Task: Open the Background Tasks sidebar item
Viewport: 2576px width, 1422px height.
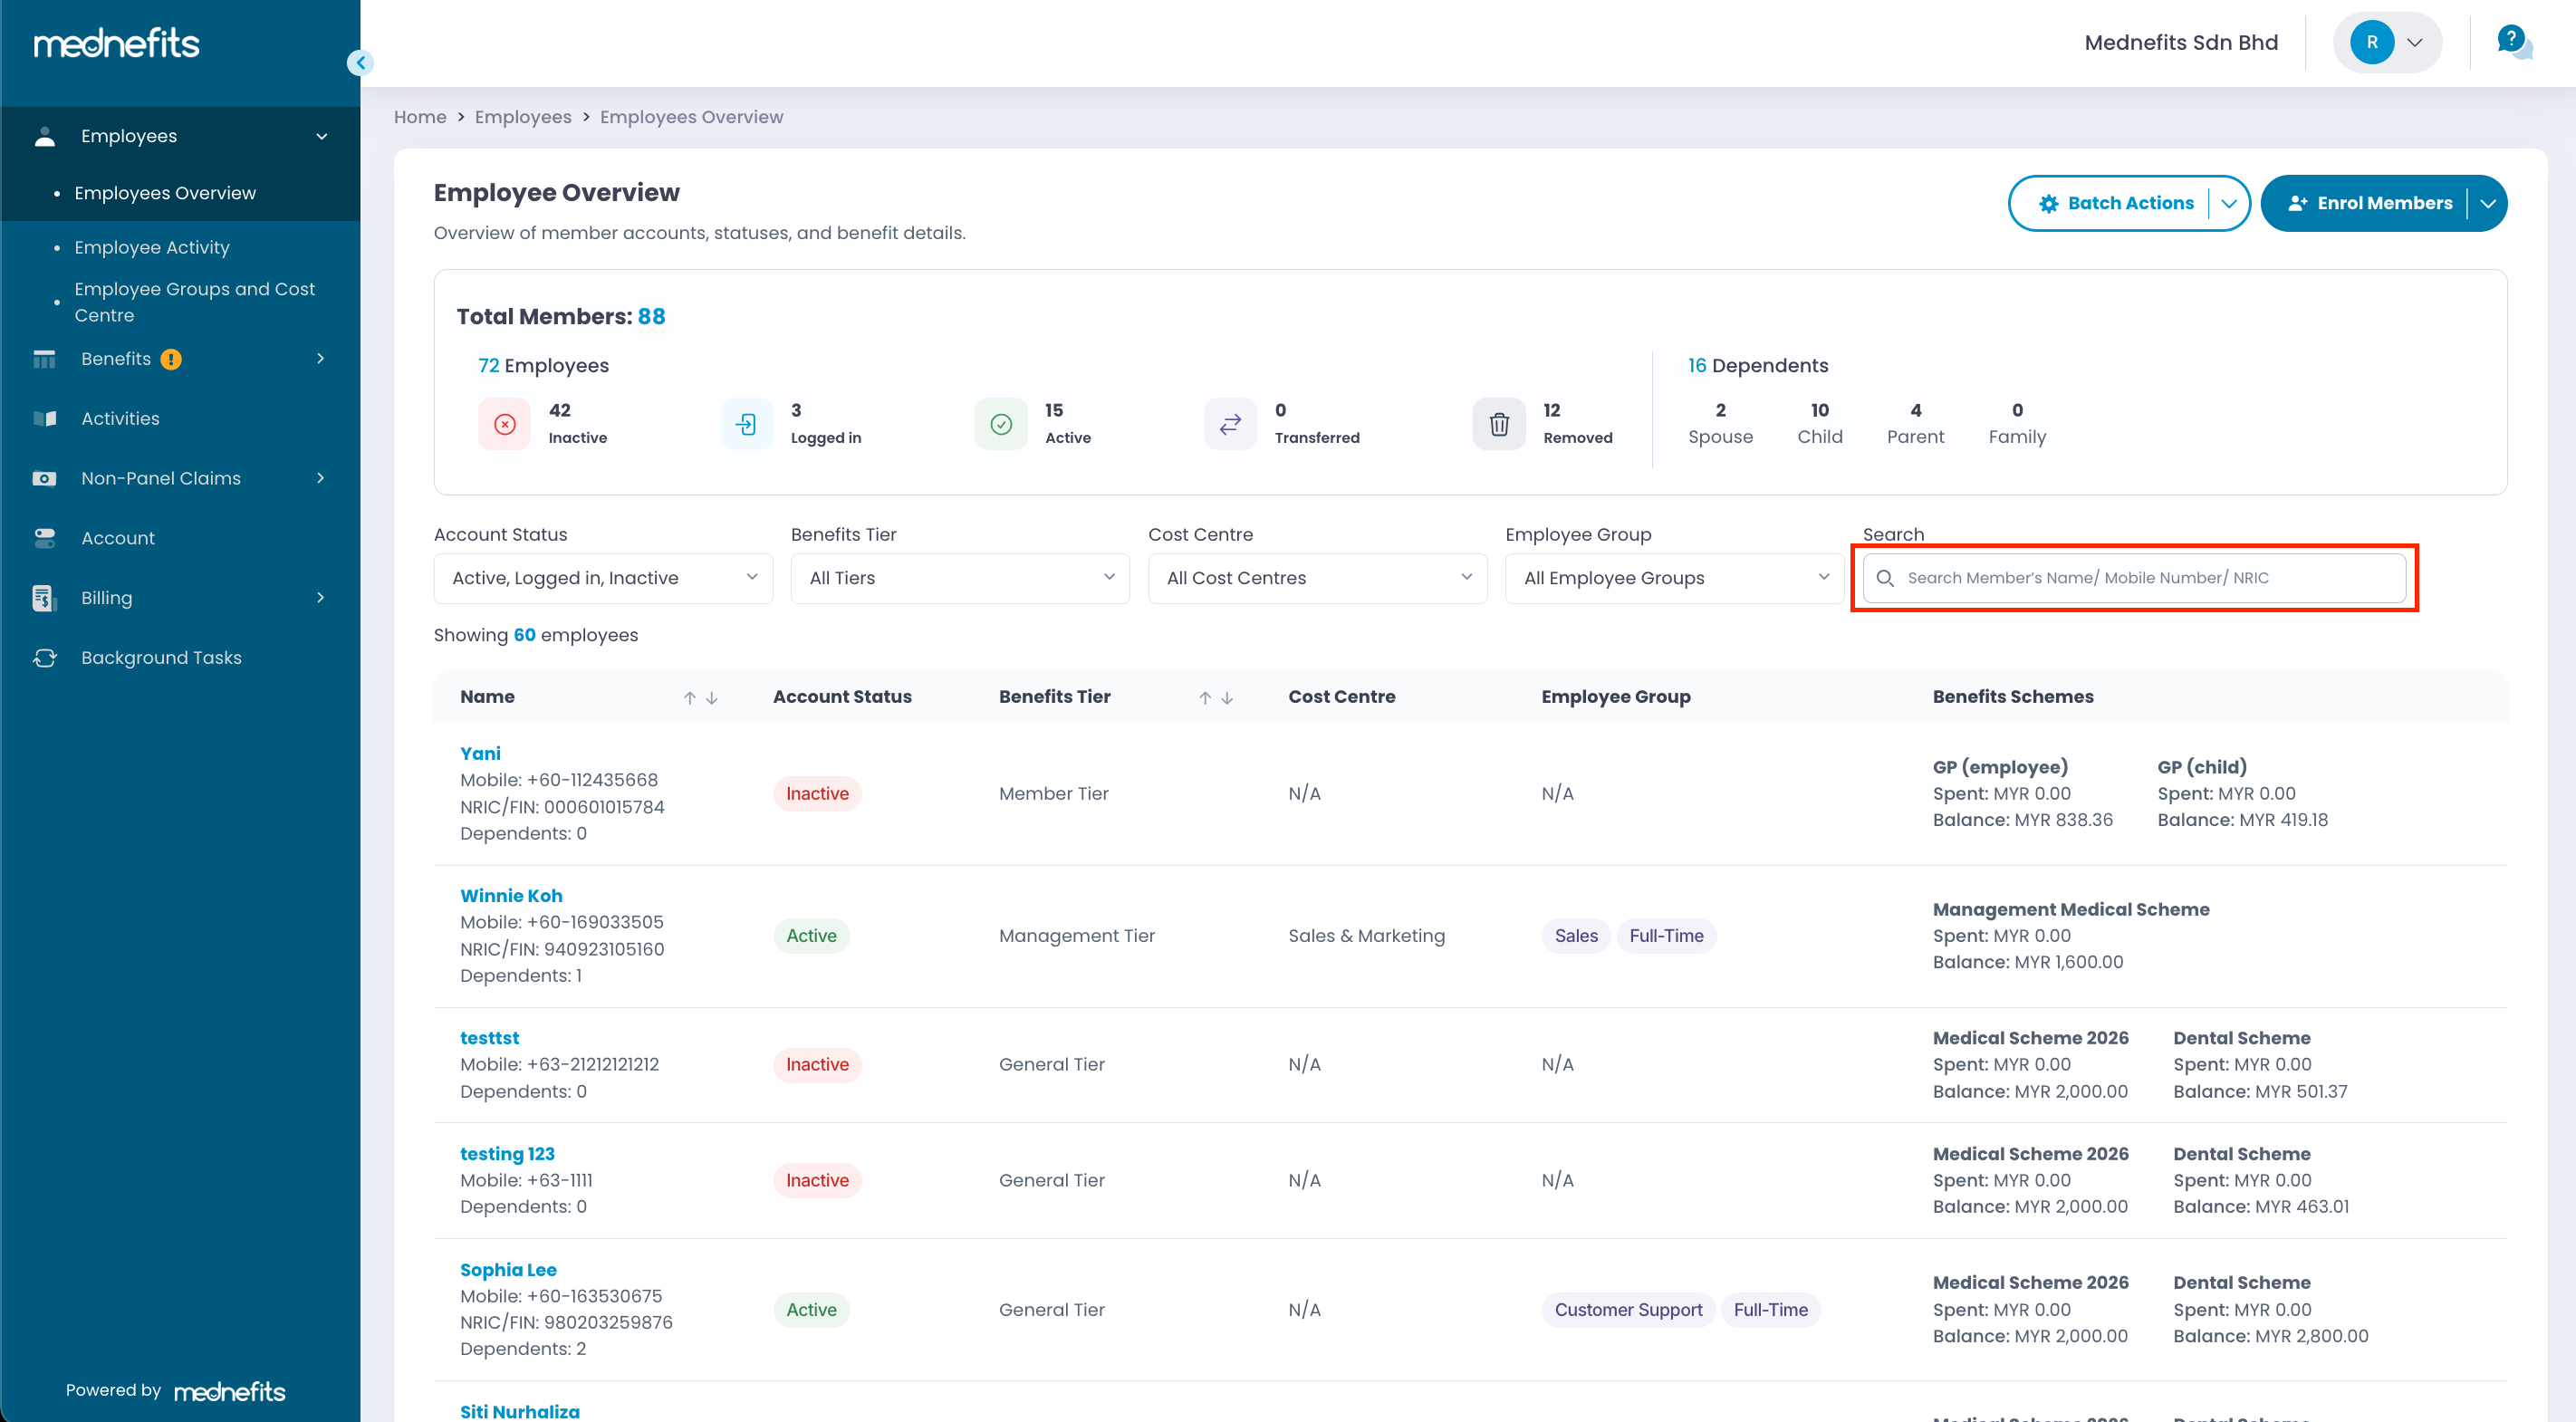Action: 161,658
